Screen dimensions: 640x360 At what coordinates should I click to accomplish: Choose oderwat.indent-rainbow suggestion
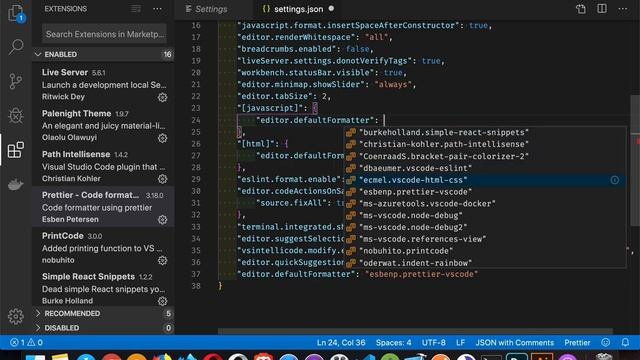pos(485,263)
